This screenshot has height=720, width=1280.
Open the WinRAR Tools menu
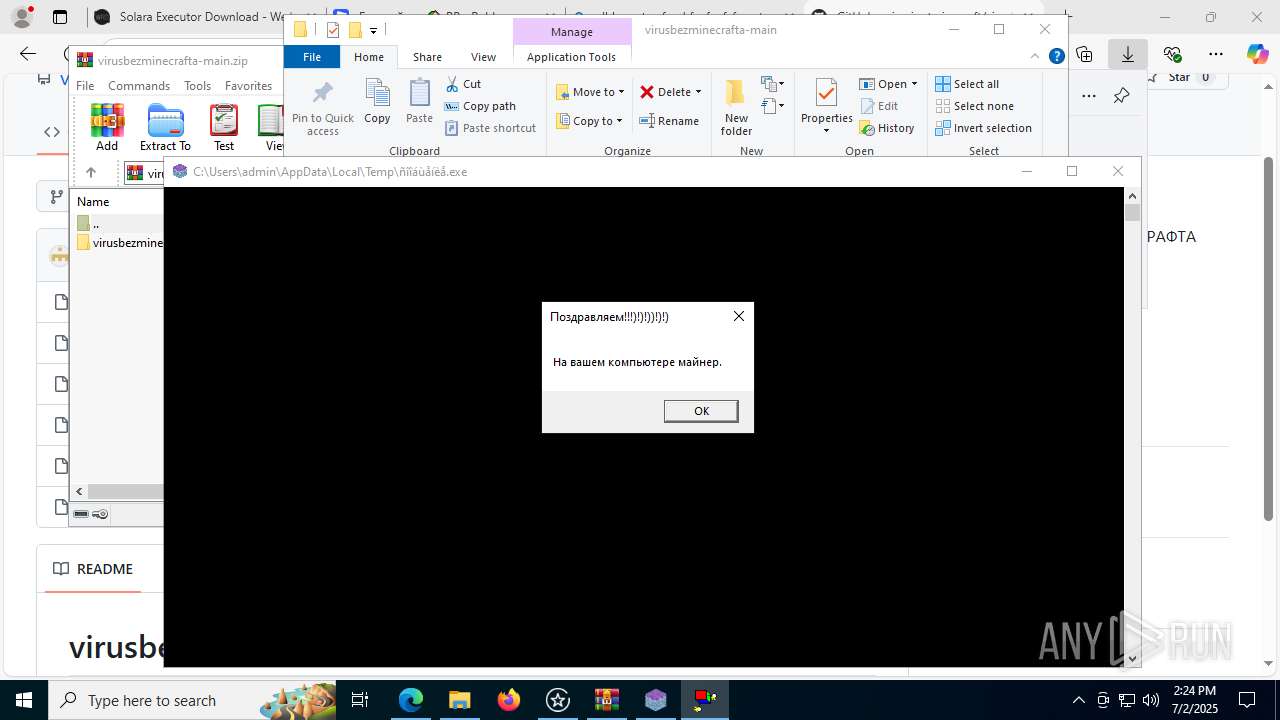197,86
